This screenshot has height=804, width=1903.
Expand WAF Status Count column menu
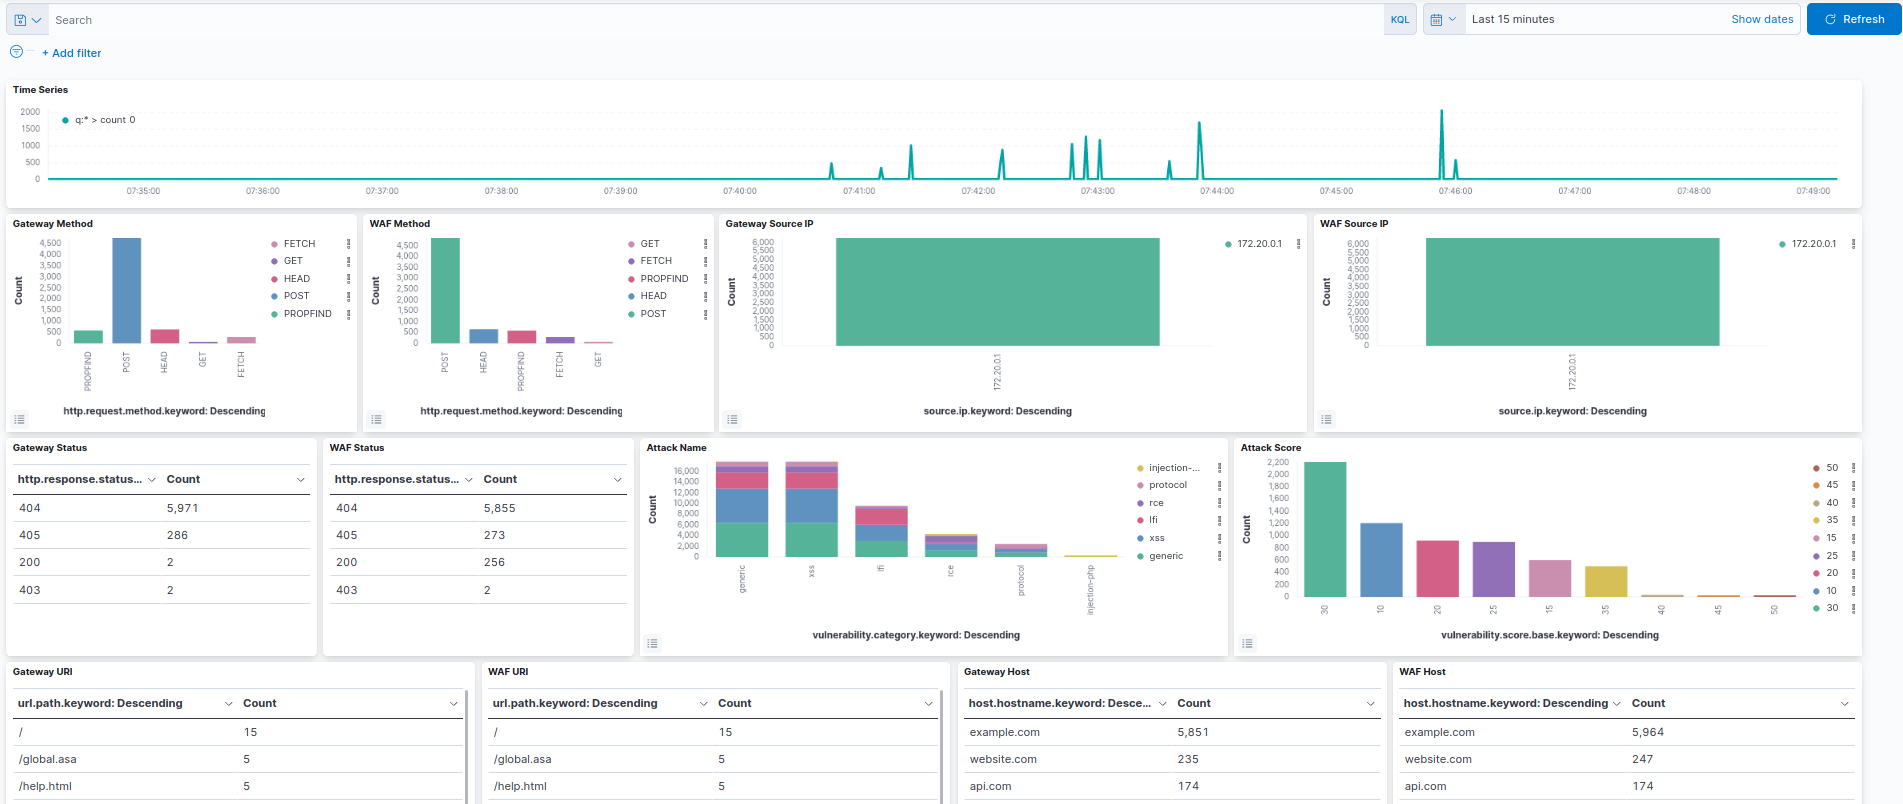click(x=617, y=480)
